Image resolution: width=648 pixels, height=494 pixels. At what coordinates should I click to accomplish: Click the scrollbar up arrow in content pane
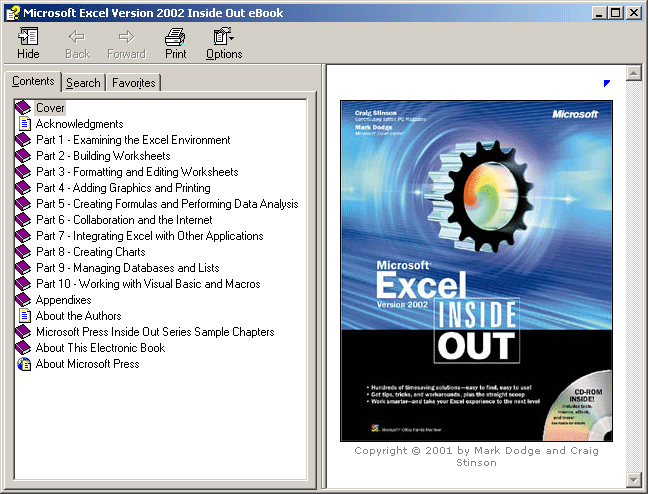pyautogui.click(x=634, y=73)
